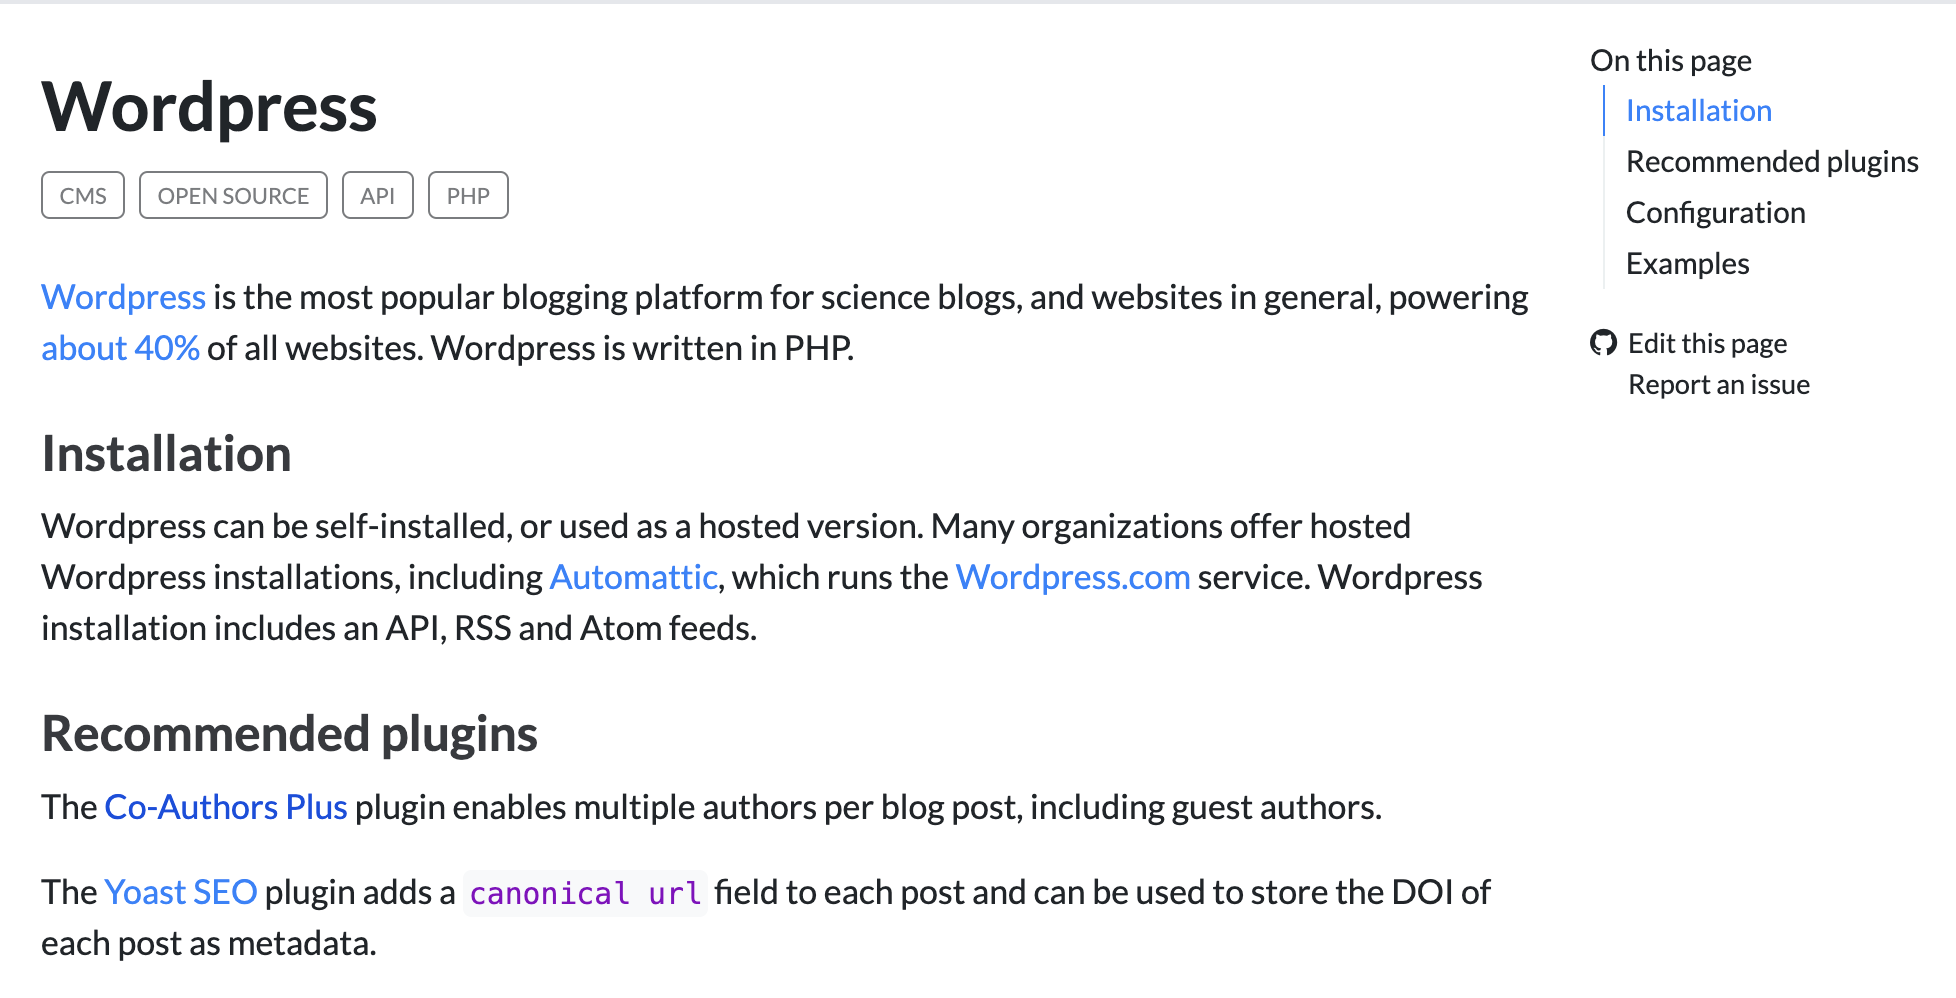Viewport: 1956px width, 998px height.
Task: Click the Yoast SEO plugin link
Action: (x=180, y=893)
